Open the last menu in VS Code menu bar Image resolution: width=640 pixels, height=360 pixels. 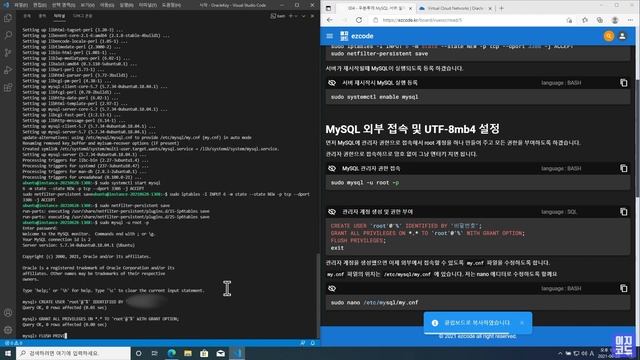point(171,5)
